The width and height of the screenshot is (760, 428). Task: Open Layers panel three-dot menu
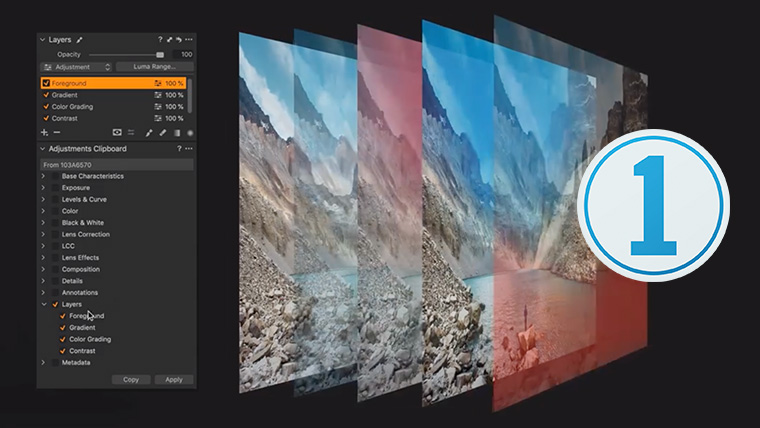pos(189,40)
